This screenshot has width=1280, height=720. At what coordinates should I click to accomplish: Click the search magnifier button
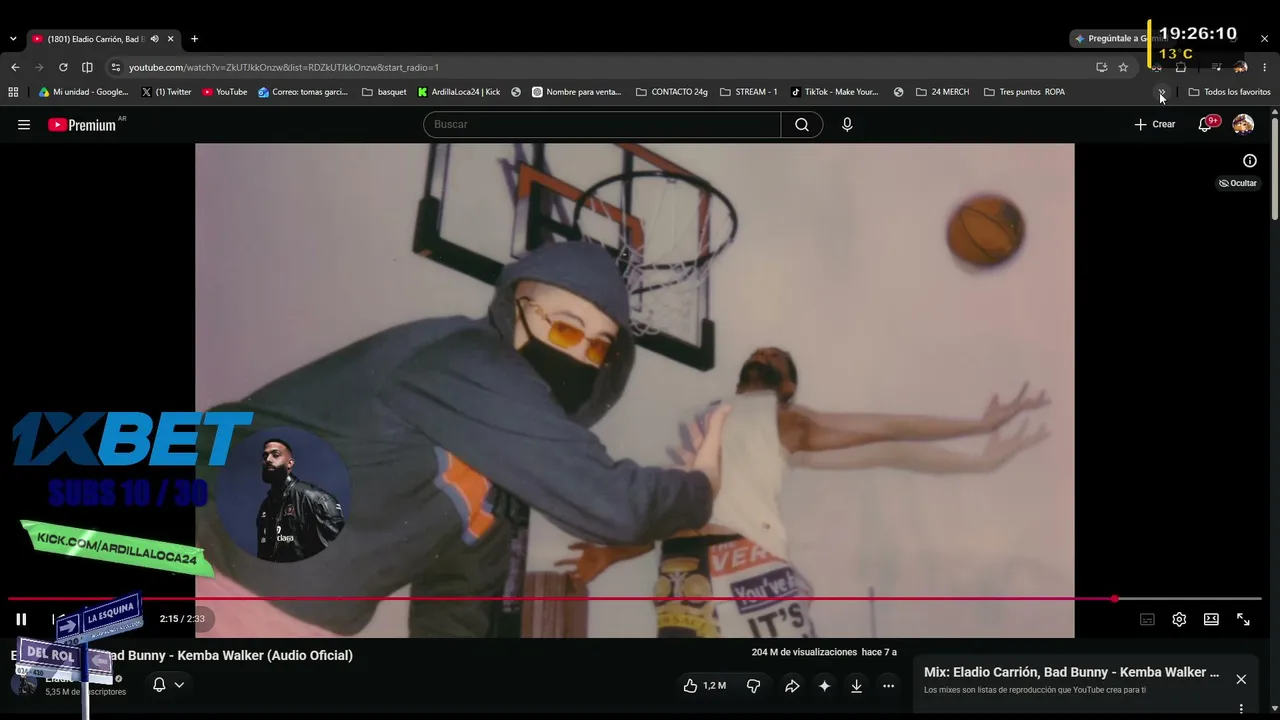point(802,124)
